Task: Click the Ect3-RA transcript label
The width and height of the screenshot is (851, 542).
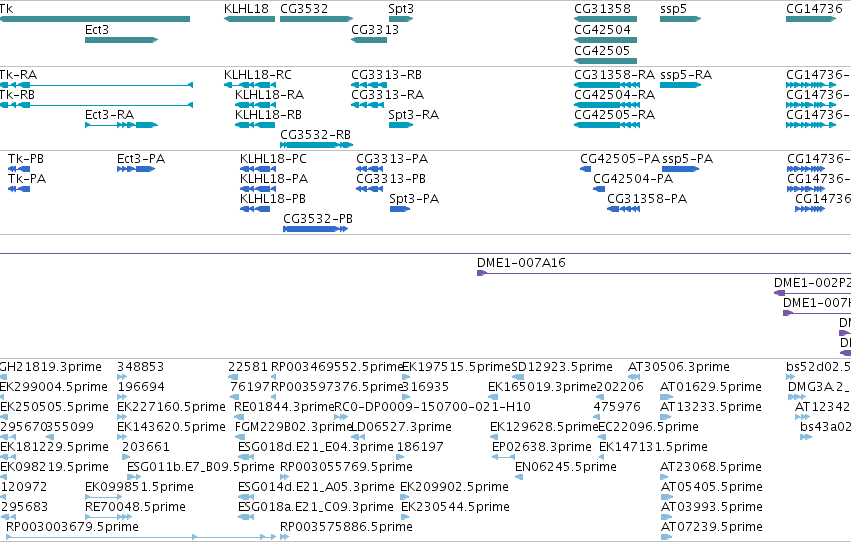Action: [110, 115]
